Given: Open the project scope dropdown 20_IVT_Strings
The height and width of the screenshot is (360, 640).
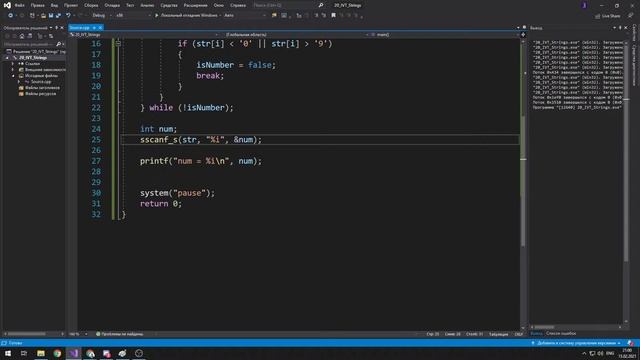Looking at the screenshot, I should pyautogui.click(x=143, y=35).
